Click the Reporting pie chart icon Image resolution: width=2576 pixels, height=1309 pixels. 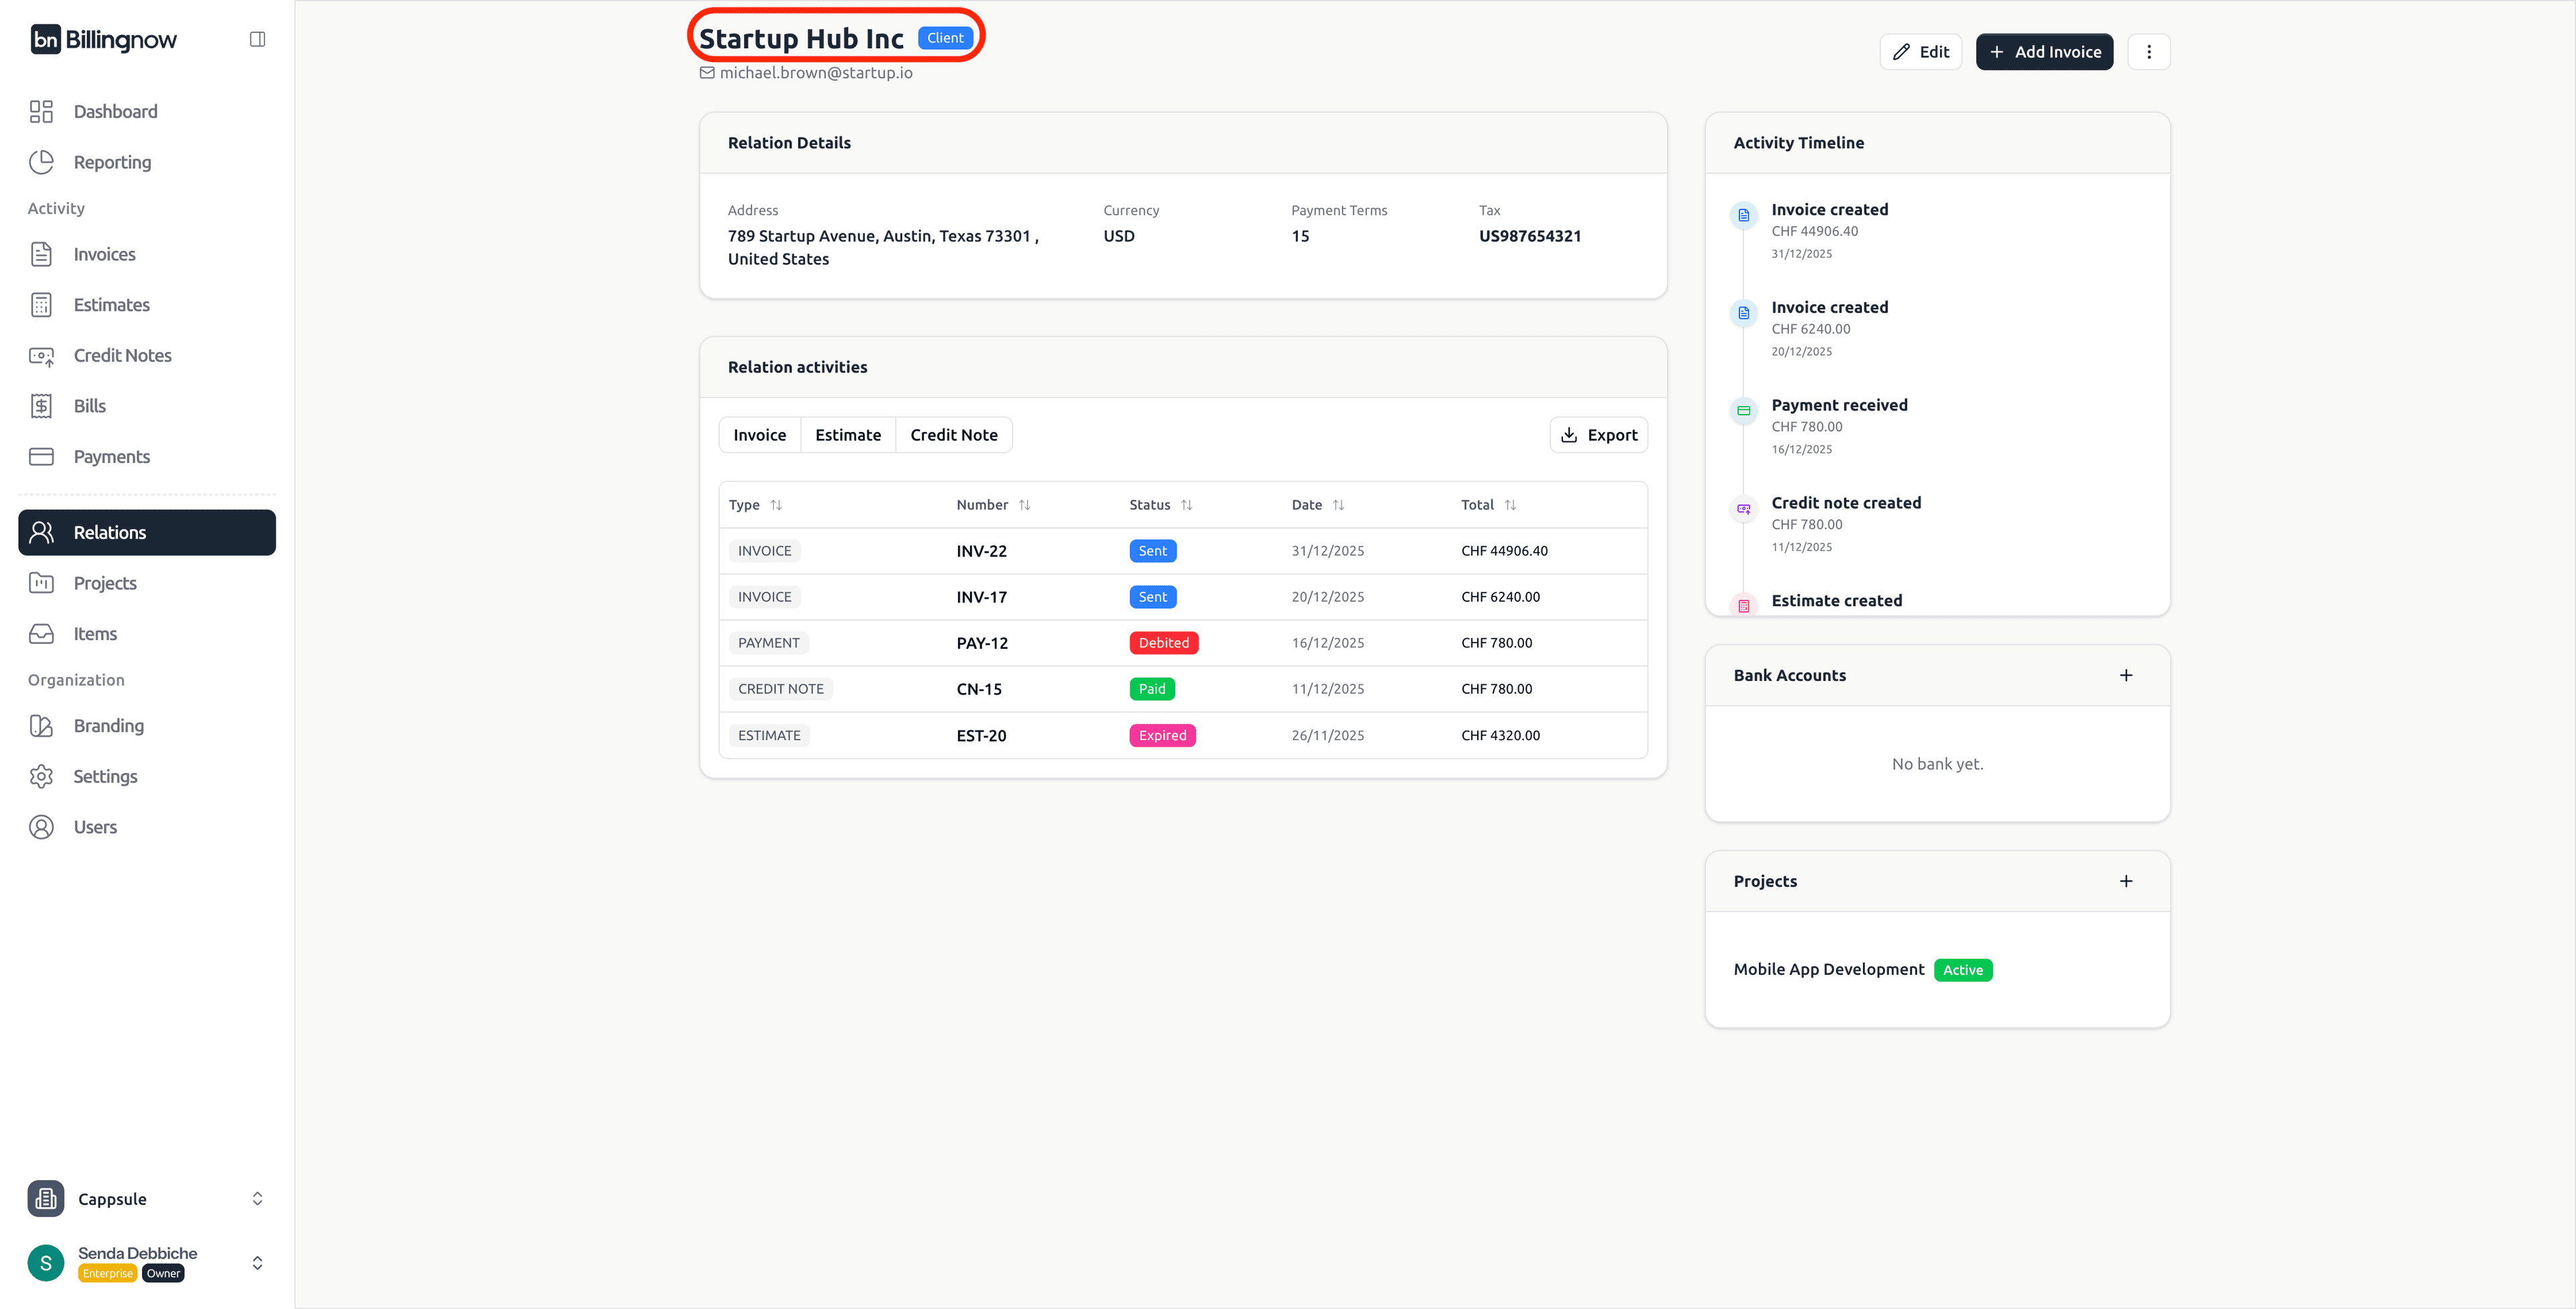click(41, 162)
